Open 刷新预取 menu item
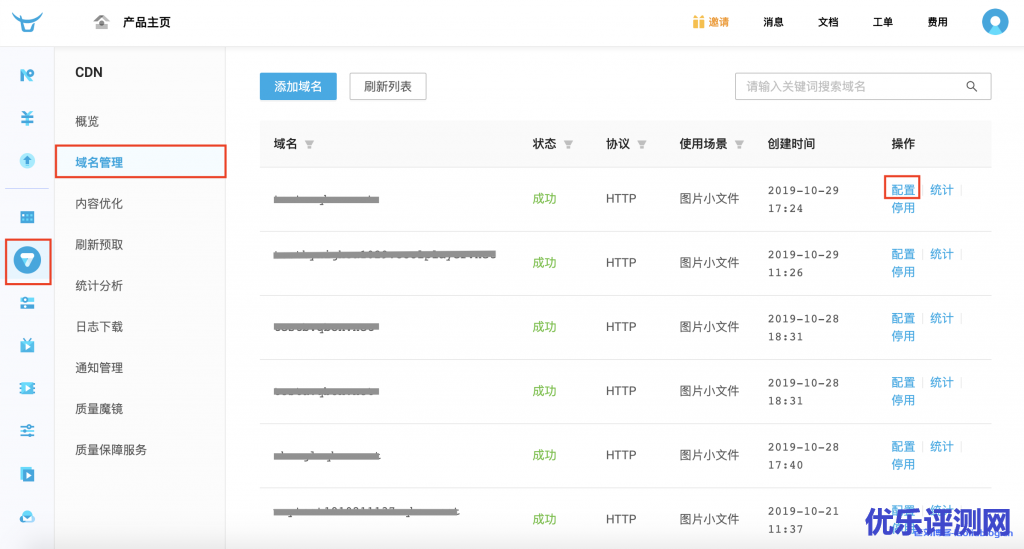 coord(99,245)
